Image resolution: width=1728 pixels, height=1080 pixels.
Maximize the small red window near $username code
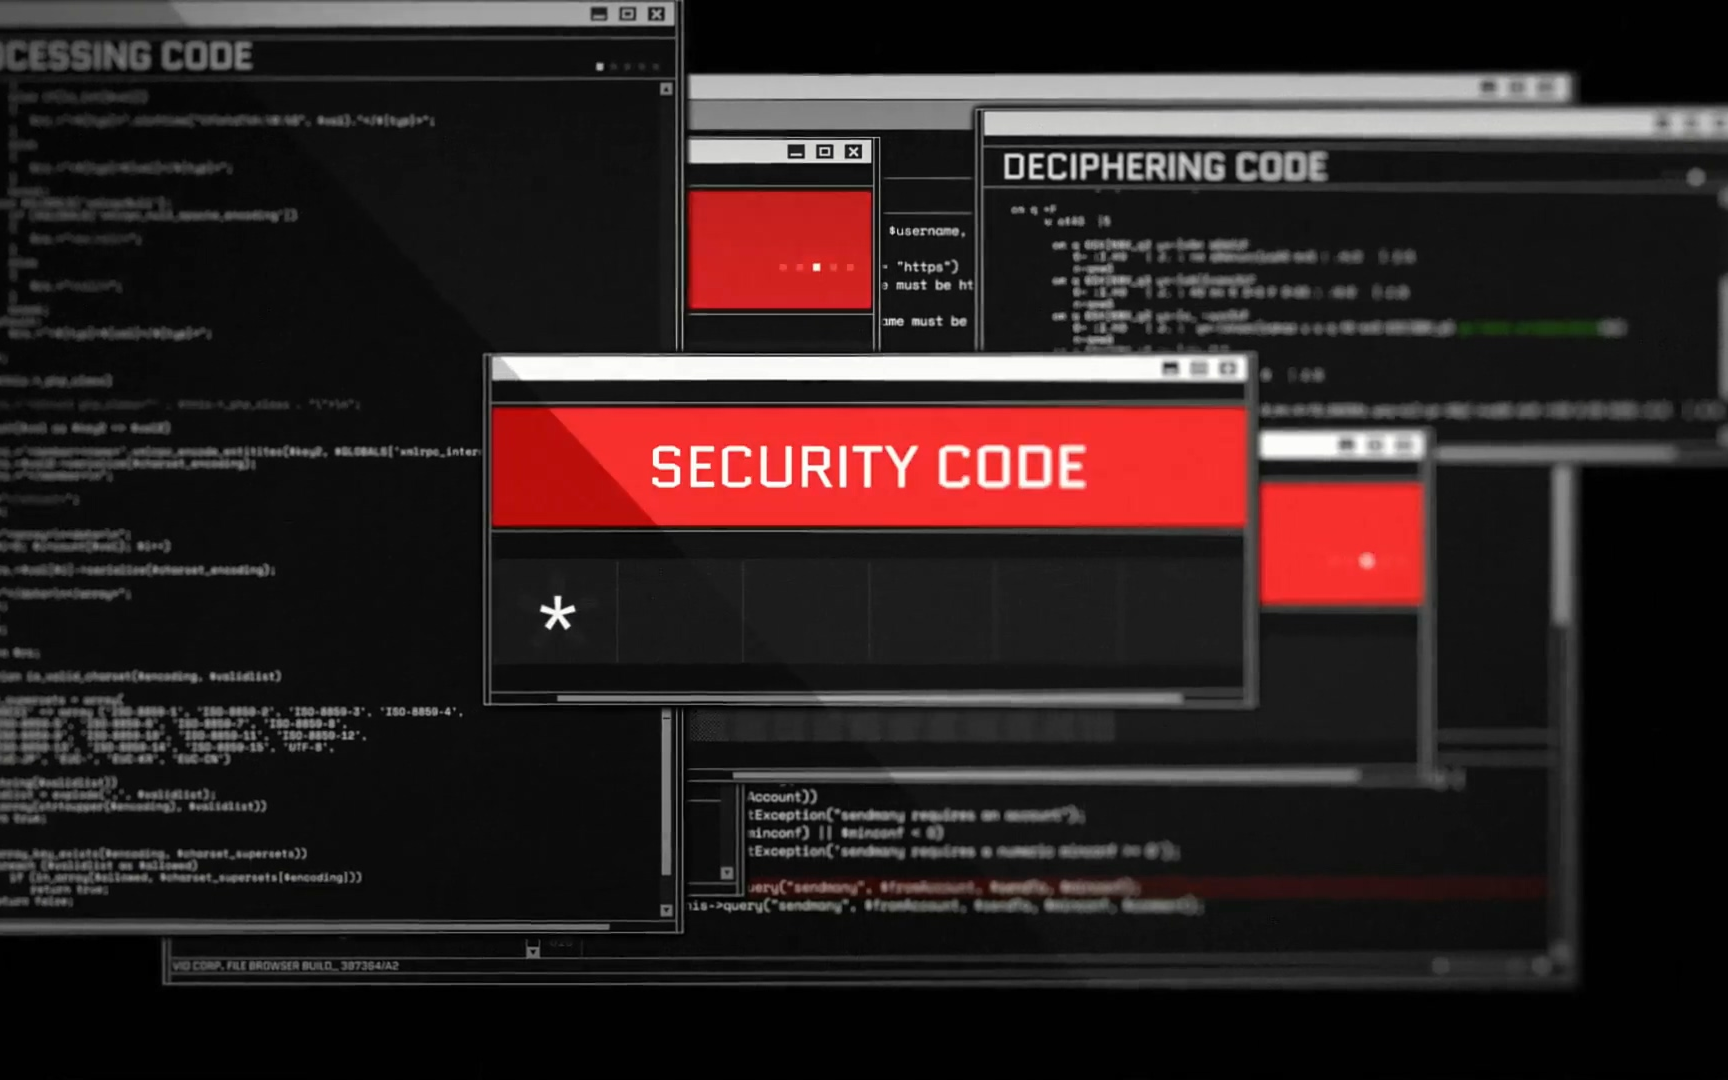pos(825,152)
